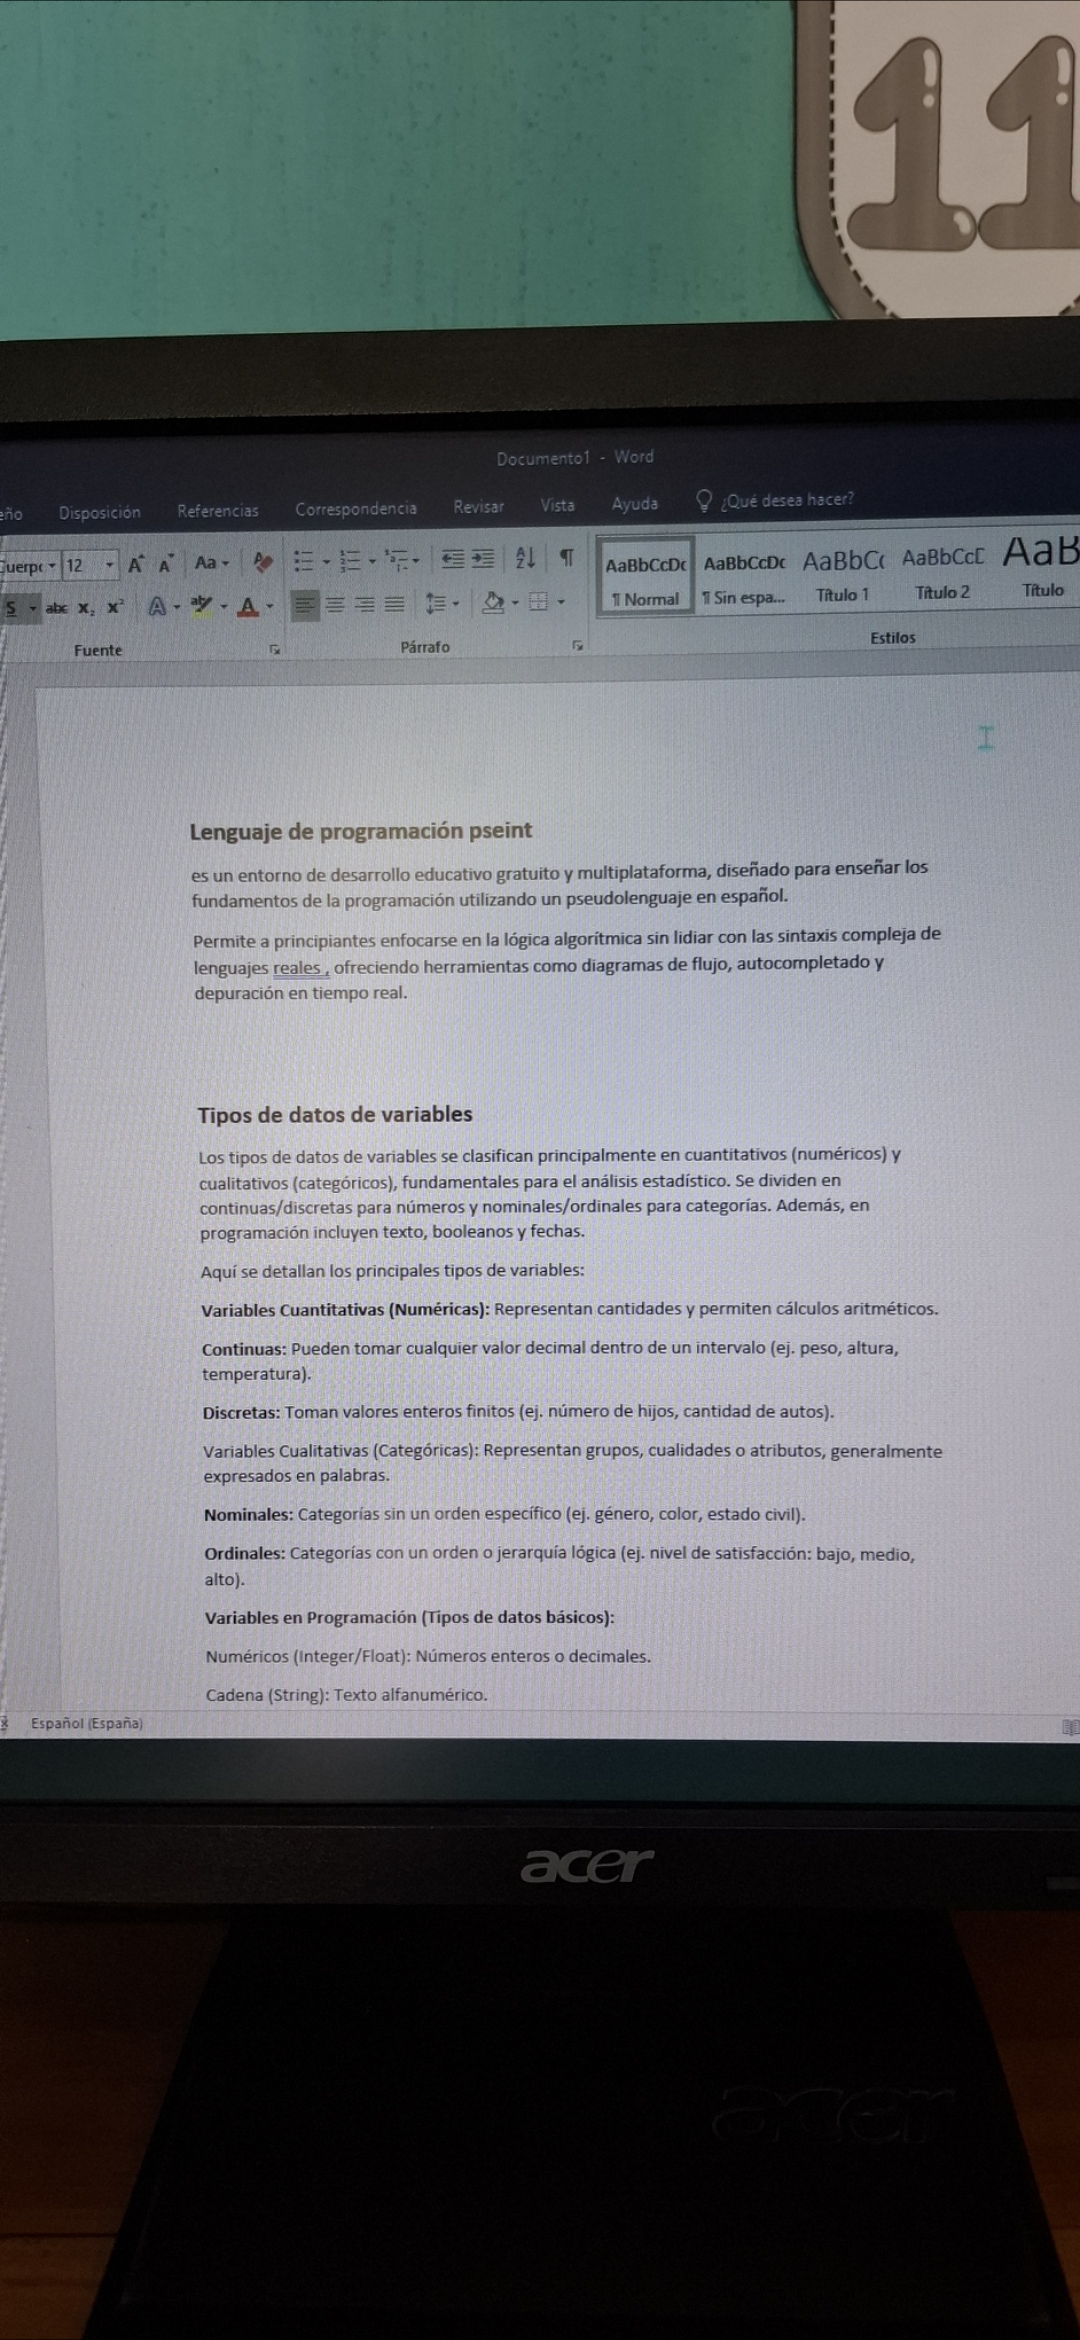Click the Decrease Indent icon
The width and height of the screenshot is (1080, 2340).
(453, 560)
